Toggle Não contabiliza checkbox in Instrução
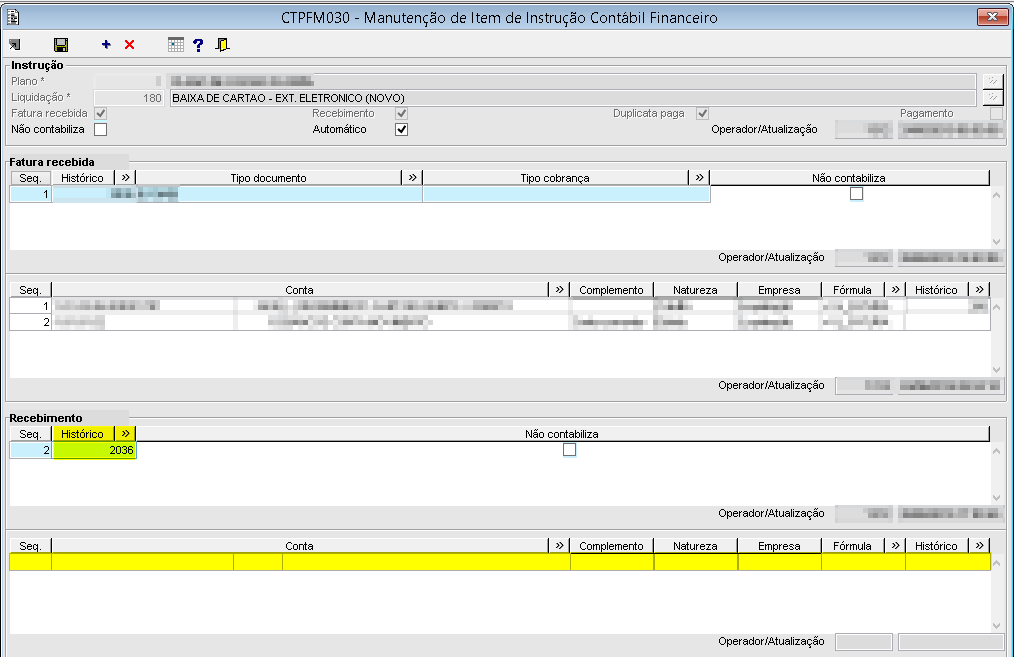Image resolution: width=1014 pixels, height=657 pixels. pyautogui.click(x=100, y=129)
